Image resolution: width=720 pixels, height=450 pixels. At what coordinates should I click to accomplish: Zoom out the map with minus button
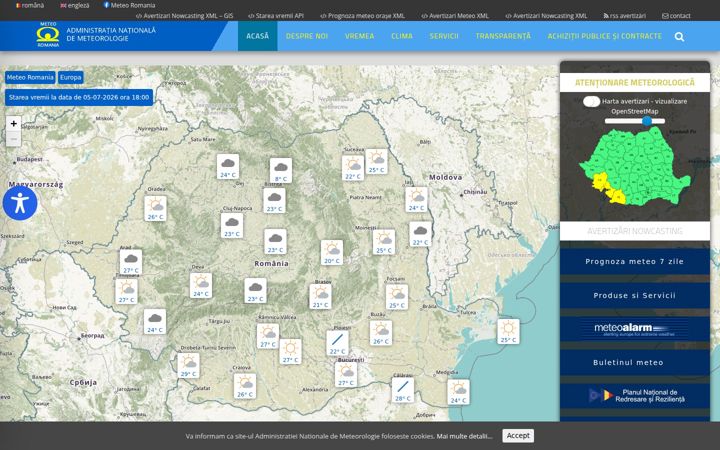click(14, 139)
